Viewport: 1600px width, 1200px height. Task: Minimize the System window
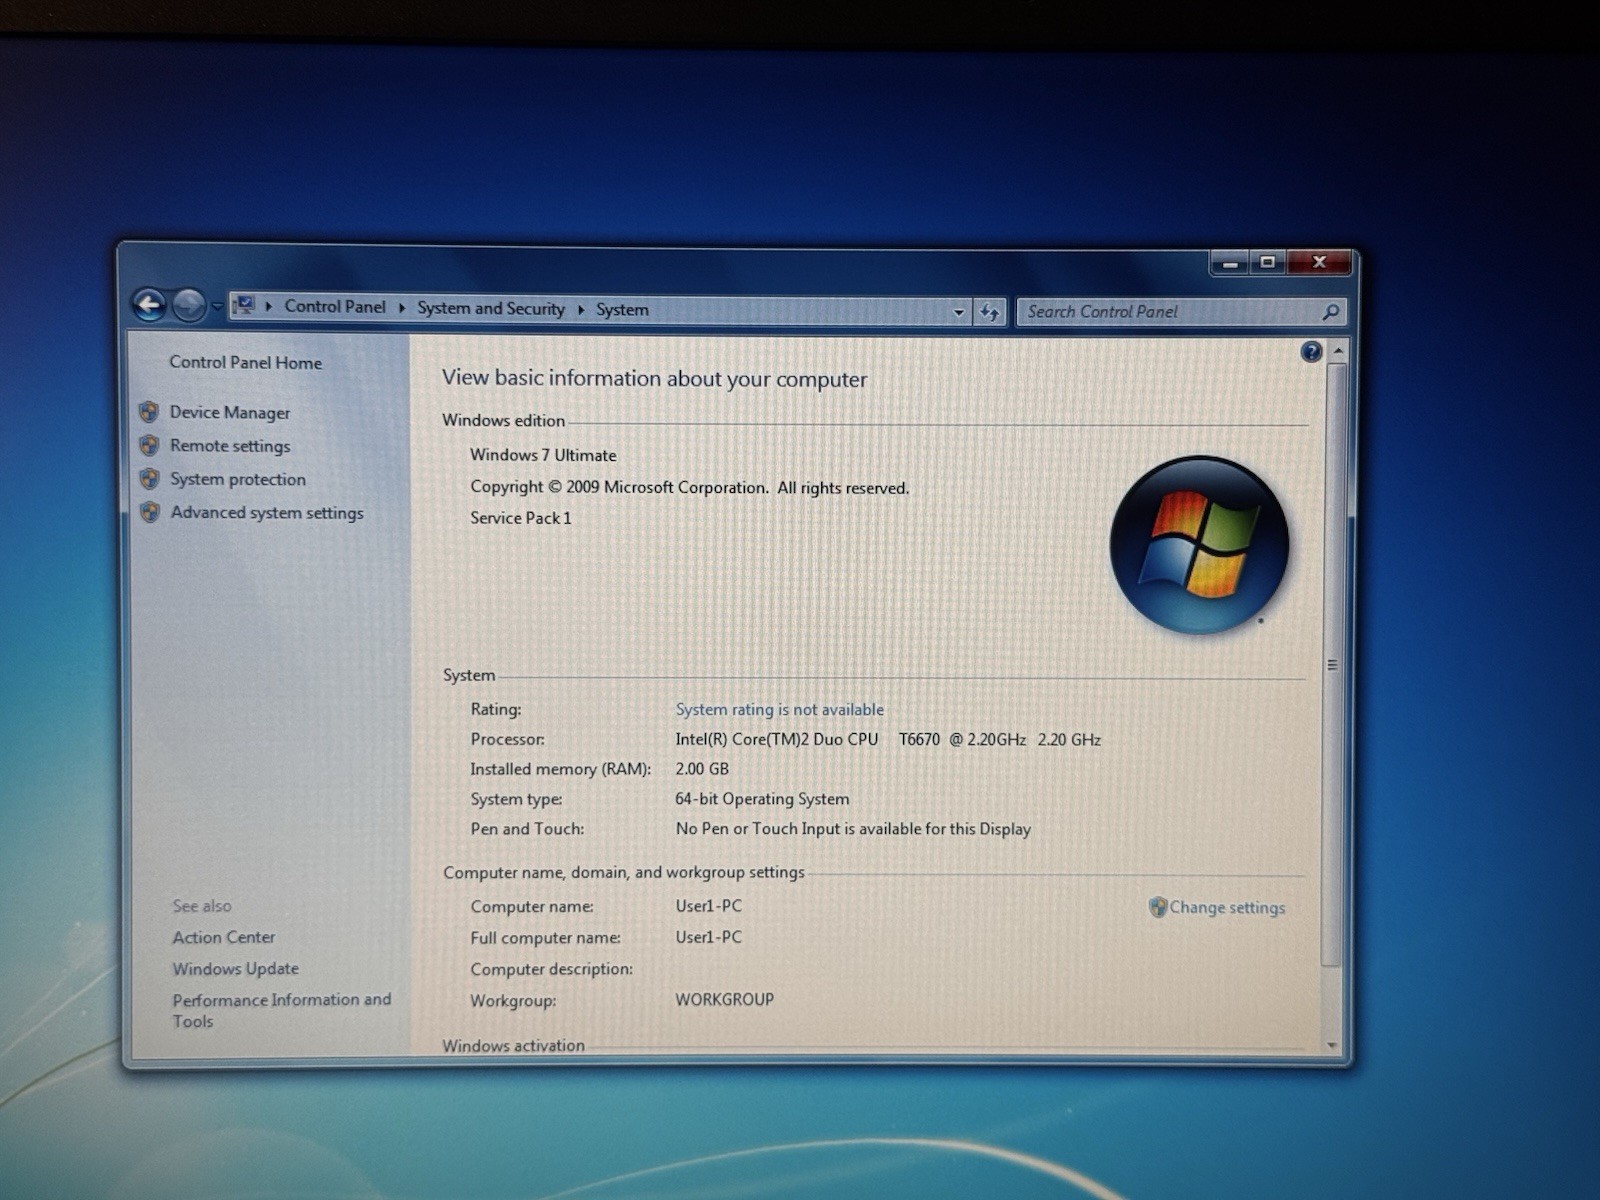pyautogui.click(x=1229, y=263)
